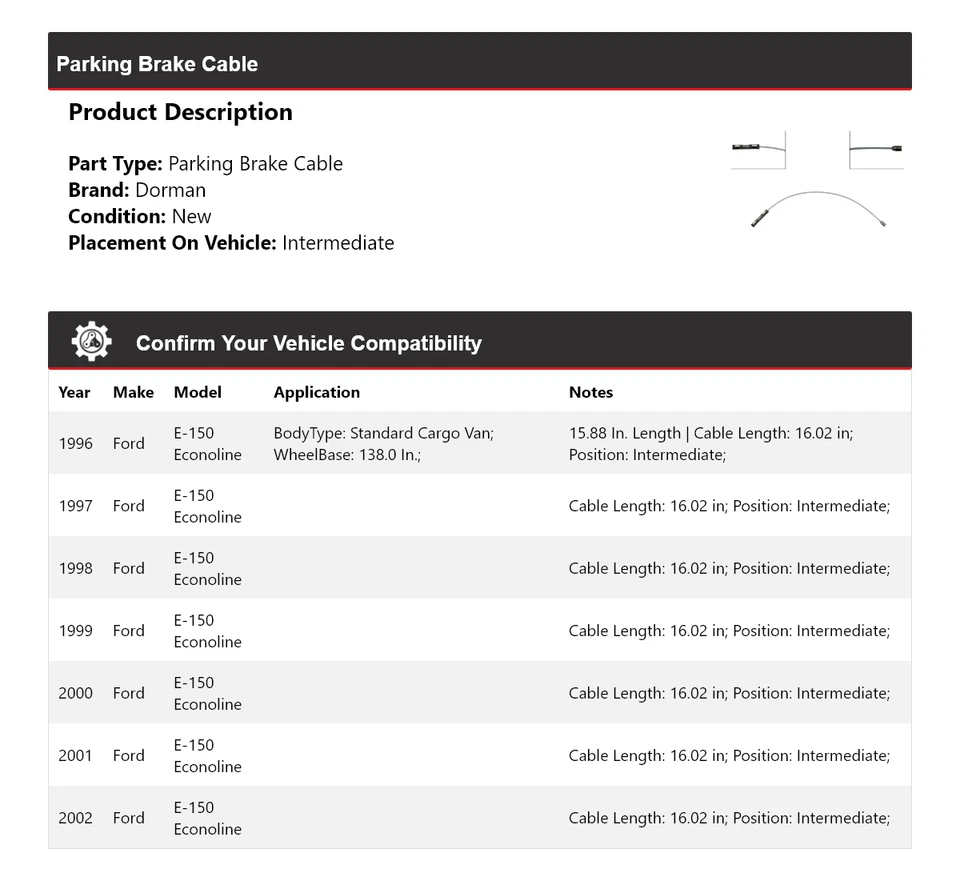Select the 1997 year cell
The width and height of the screenshot is (960, 881).
tap(75, 506)
